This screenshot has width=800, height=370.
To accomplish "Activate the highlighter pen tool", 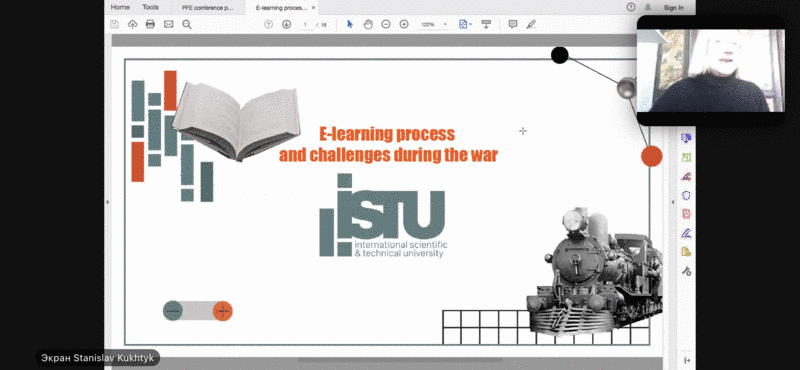I will coord(531,24).
